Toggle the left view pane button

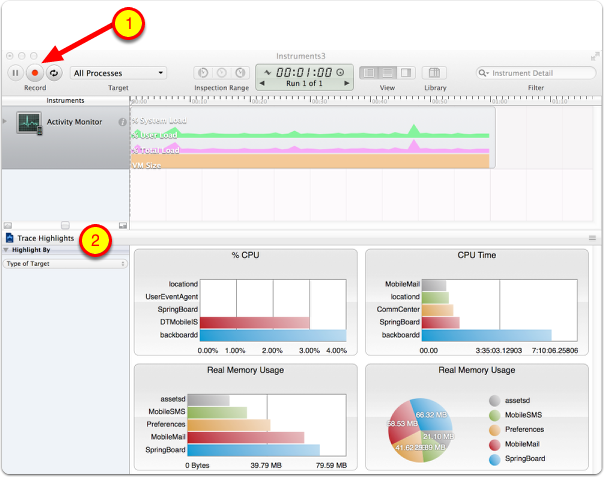coord(369,73)
